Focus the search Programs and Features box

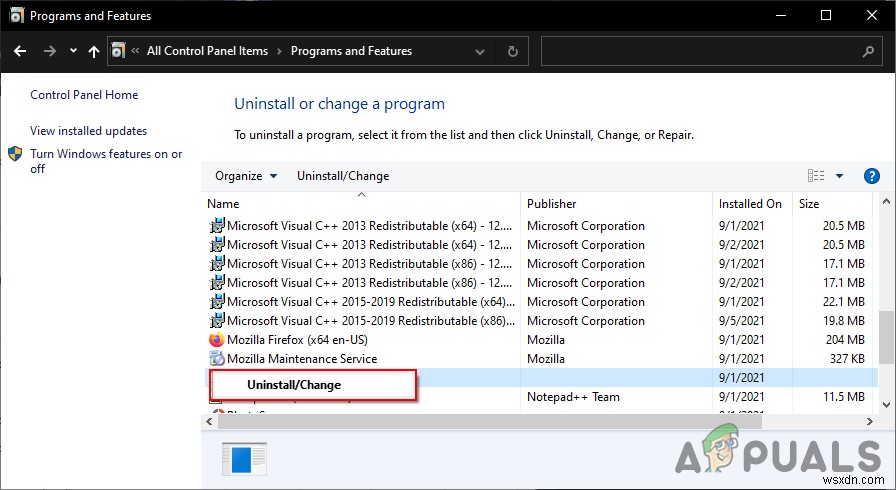tap(700, 51)
